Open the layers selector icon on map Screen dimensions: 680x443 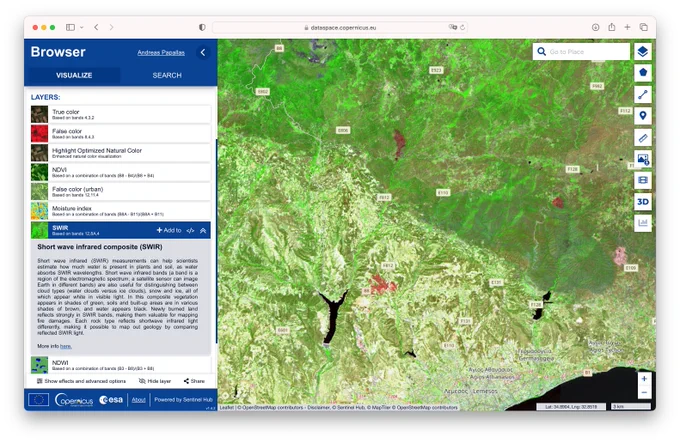coord(643,52)
